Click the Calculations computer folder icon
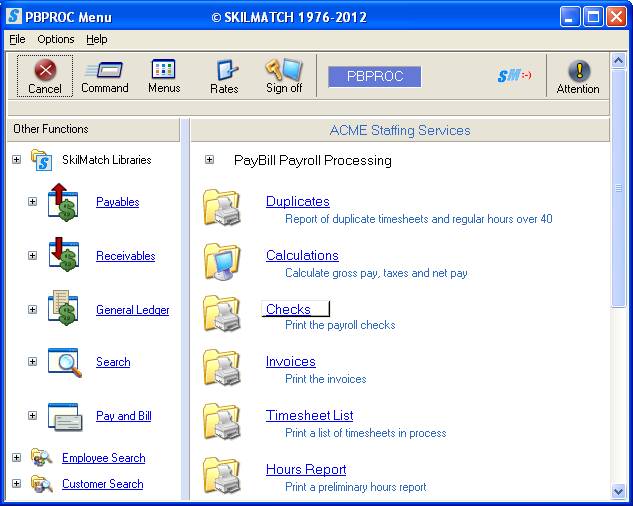 (x=222, y=262)
